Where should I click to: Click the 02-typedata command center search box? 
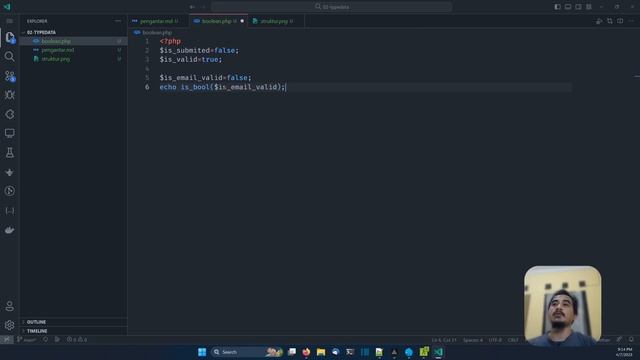pyautogui.click(x=331, y=7)
